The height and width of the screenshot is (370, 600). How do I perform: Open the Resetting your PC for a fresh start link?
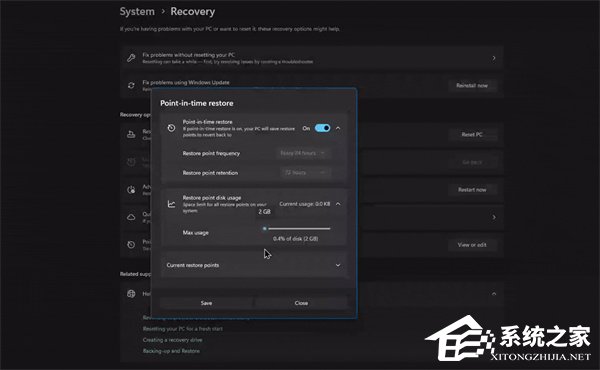(x=183, y=329)
